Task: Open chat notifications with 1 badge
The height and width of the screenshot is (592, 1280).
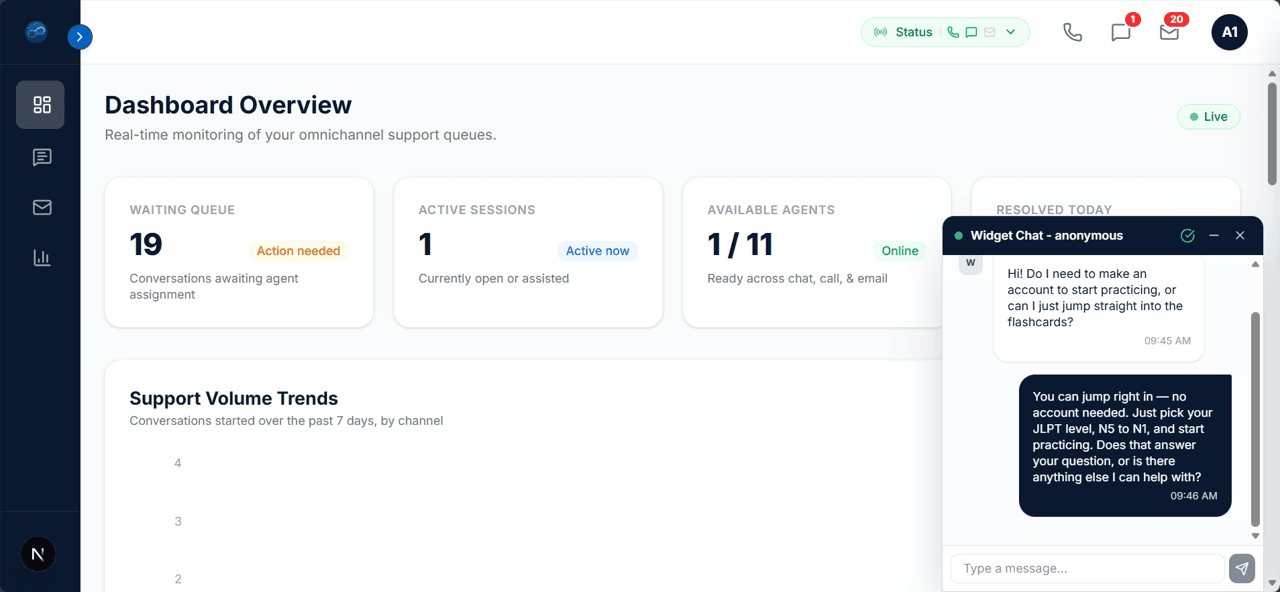Action: (x=1121, y=32)
